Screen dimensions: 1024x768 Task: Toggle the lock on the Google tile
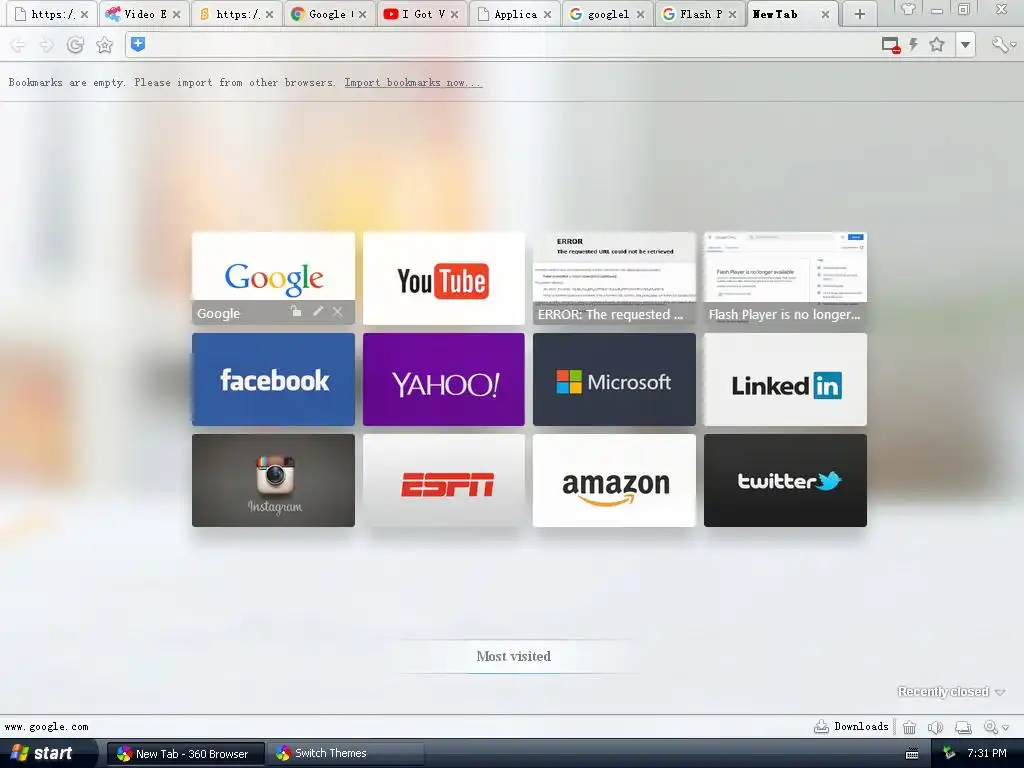[296, 312]
